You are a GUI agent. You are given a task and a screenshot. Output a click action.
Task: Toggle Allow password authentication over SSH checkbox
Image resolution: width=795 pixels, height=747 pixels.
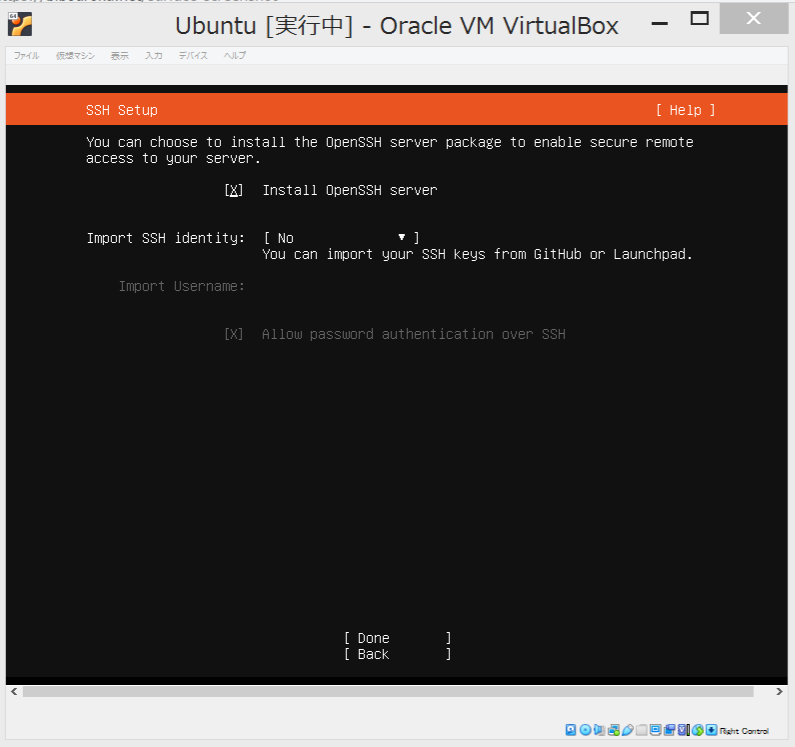(x=233, y=334)
